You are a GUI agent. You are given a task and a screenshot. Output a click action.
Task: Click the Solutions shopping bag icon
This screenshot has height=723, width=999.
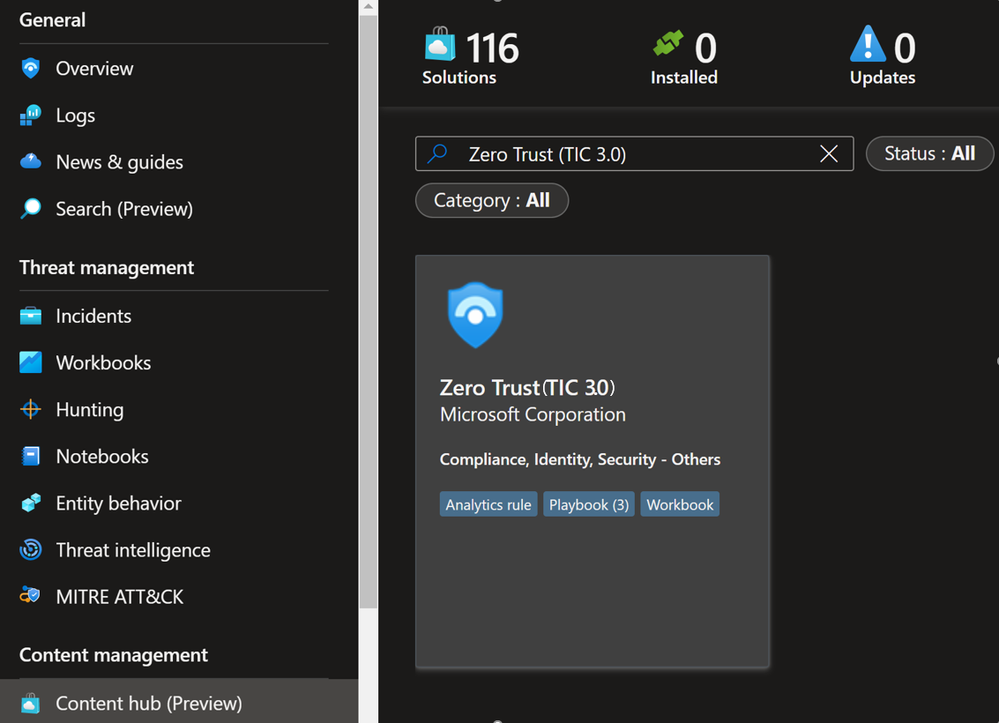pyautogui.click(x=440, y=43)
